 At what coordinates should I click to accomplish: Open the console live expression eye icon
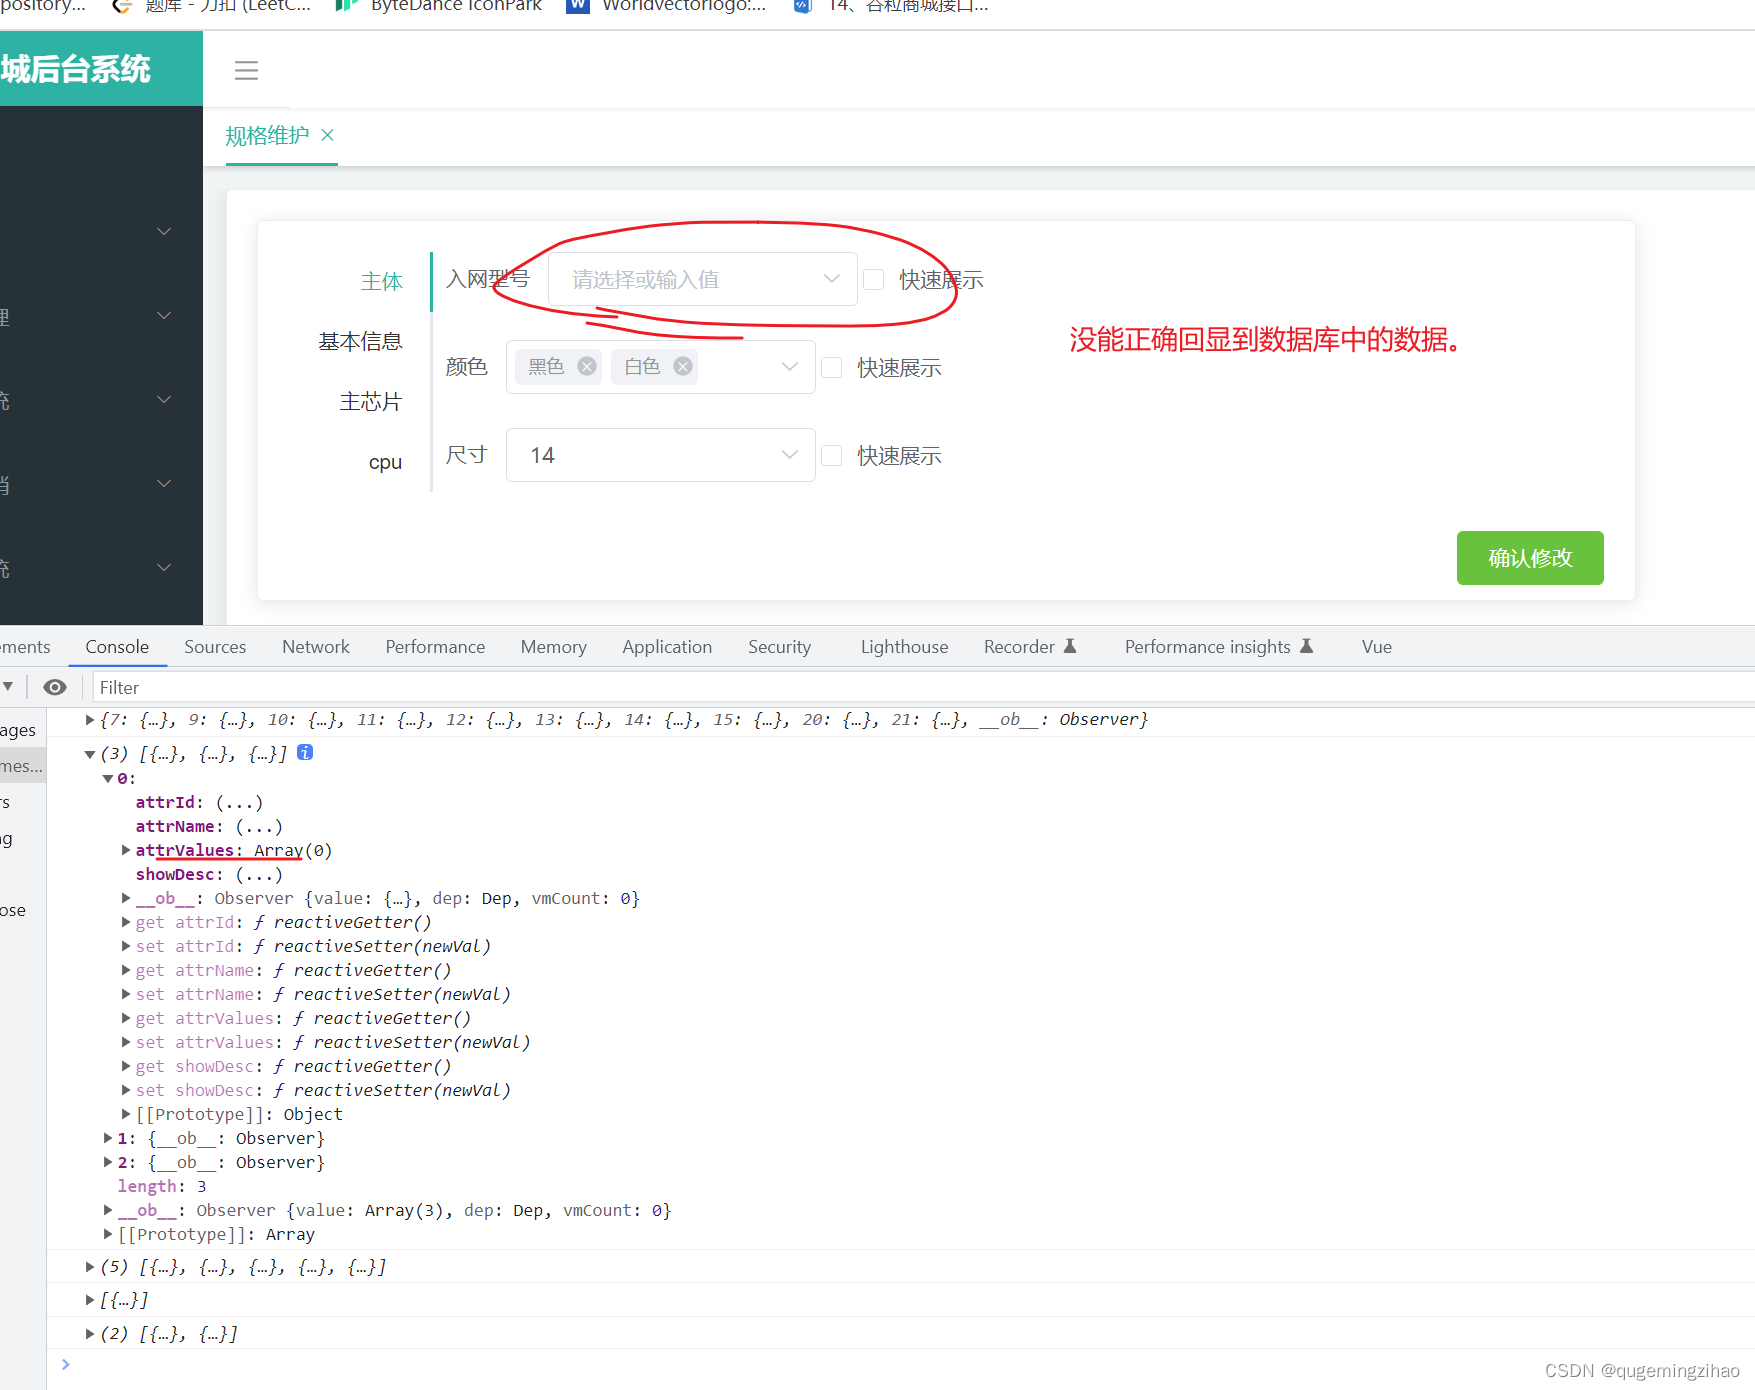pyautogui.click(x=55, y=687)
